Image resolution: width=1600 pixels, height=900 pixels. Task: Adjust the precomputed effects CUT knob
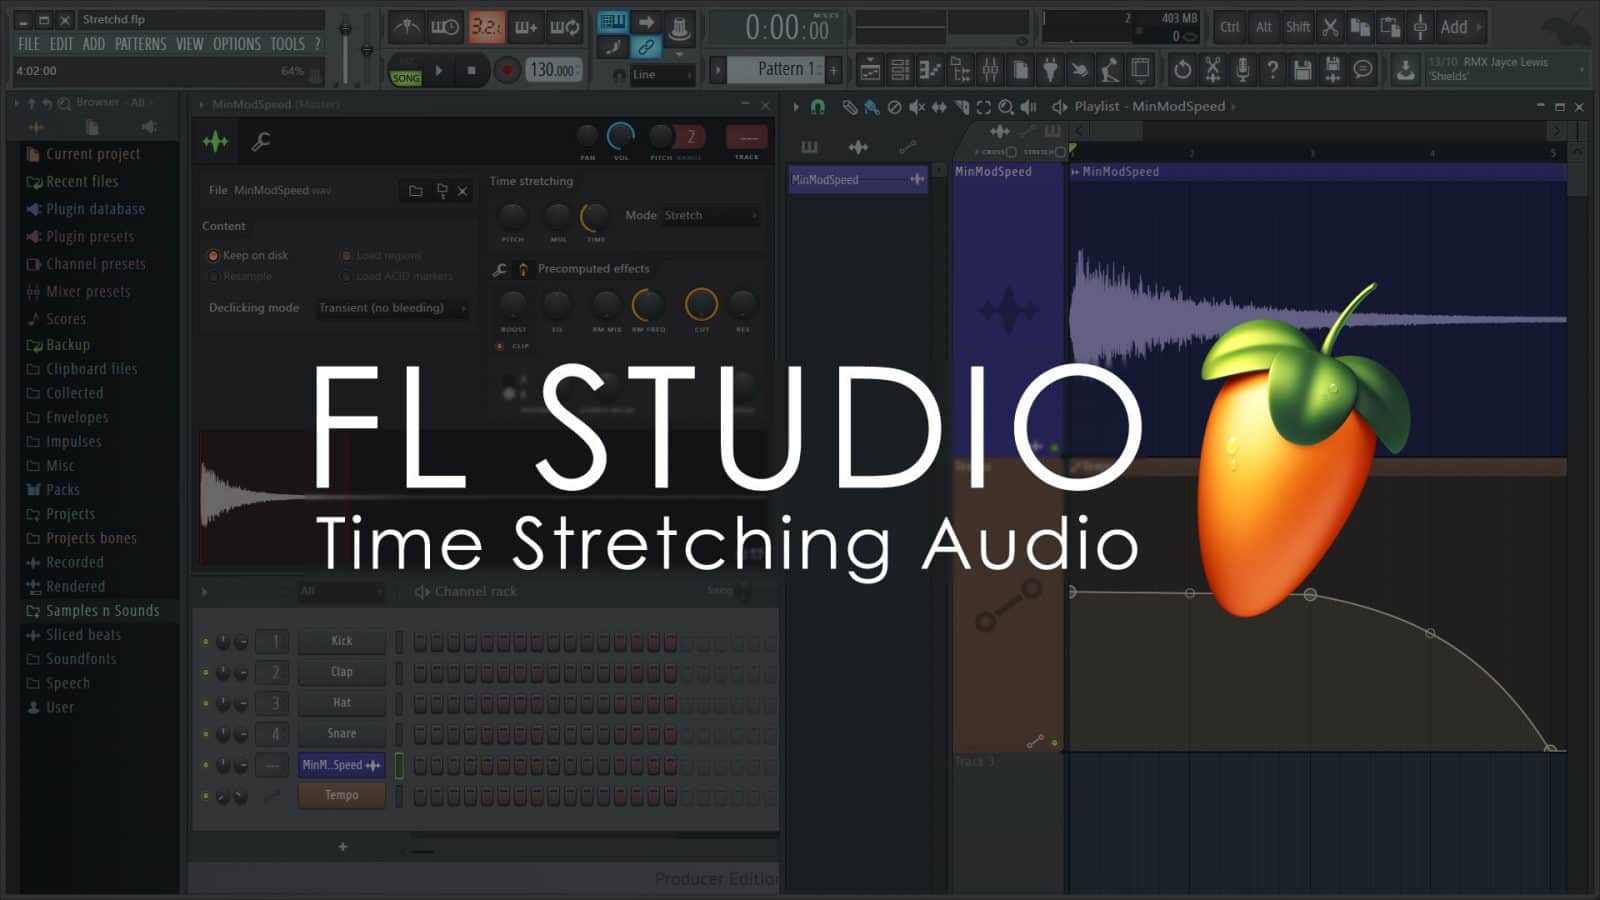tap(701, 304)
